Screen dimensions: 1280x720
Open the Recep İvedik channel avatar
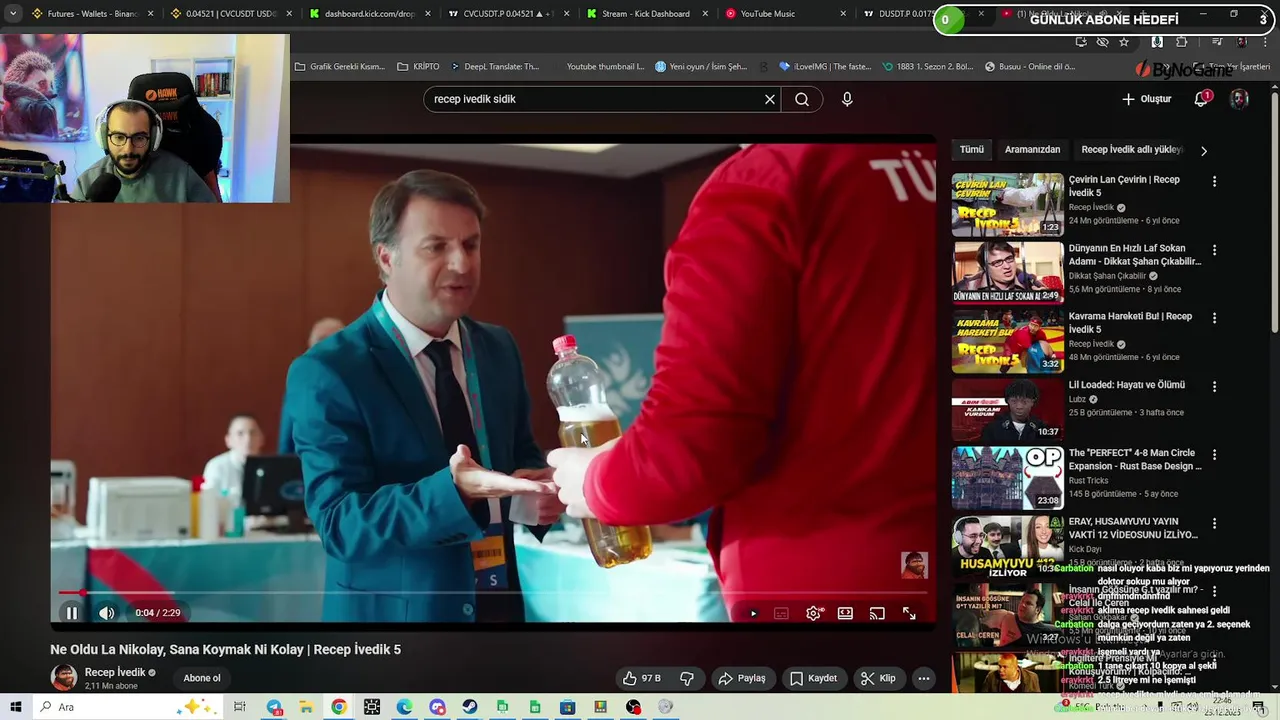64,678
